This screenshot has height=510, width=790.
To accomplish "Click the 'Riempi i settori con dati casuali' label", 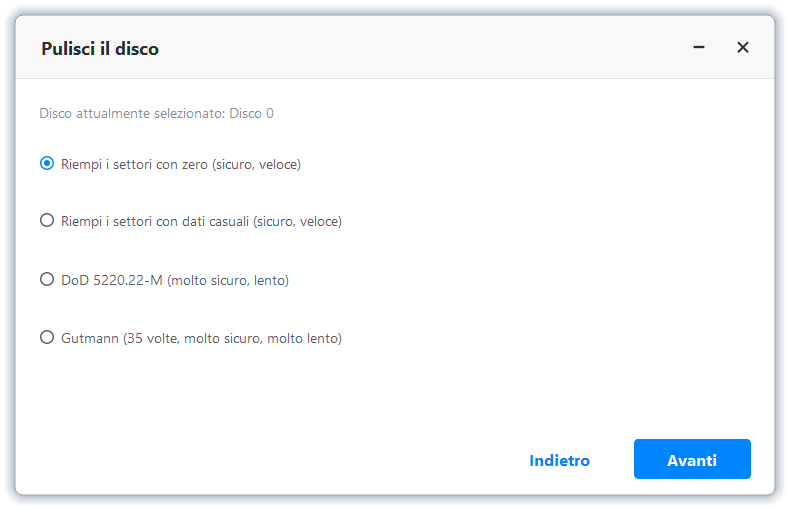I will (155, 221).
